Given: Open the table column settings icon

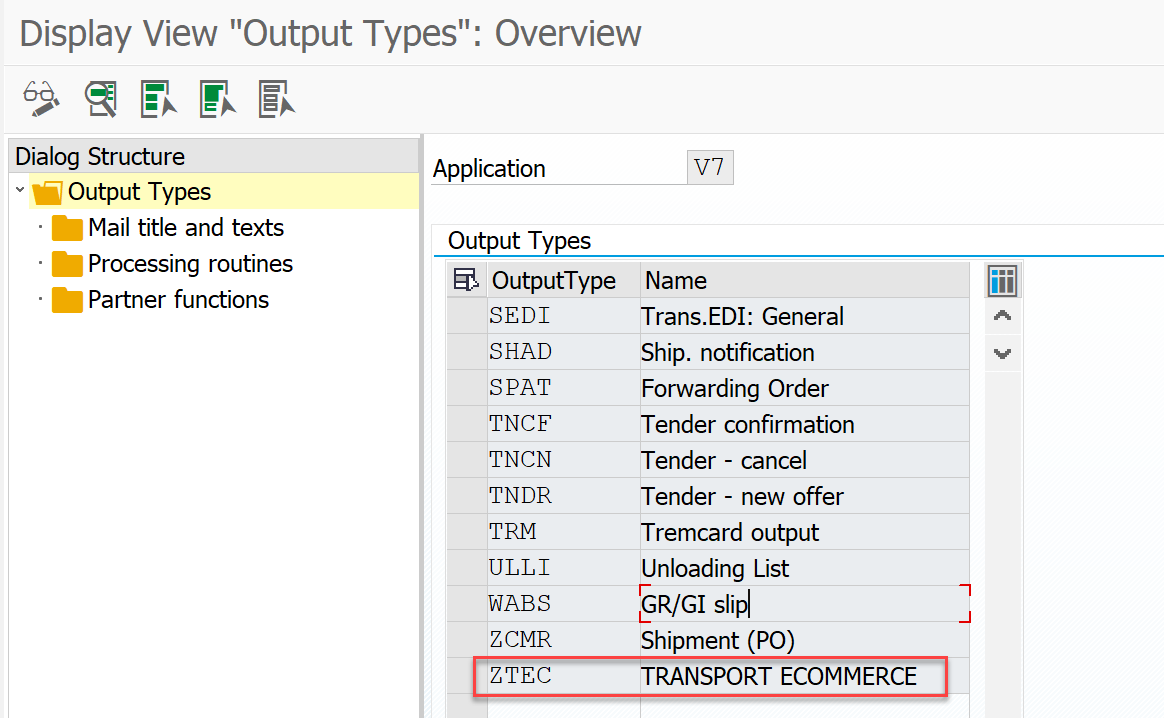Looking at the screenshot, I should (1002, 281).
